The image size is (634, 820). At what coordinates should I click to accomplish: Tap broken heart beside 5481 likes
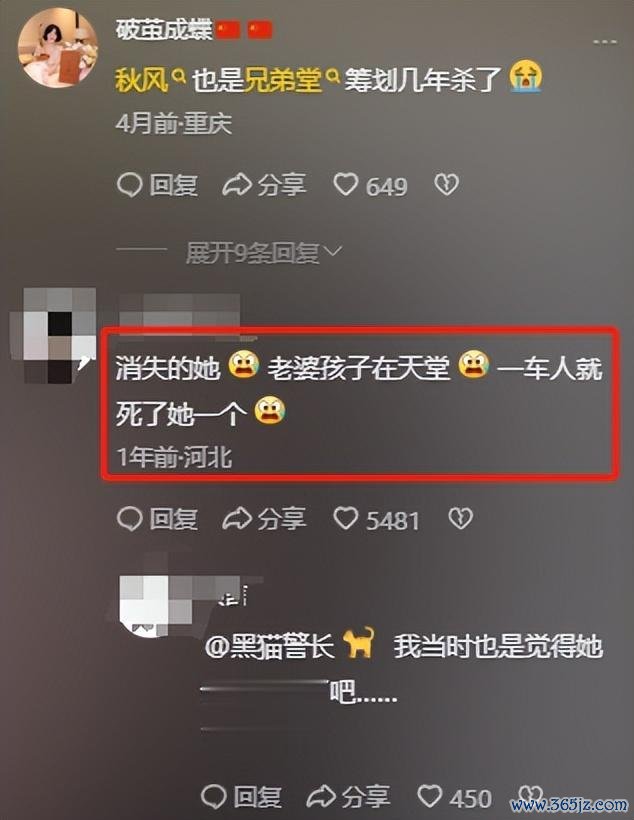(x=460, y=519)
